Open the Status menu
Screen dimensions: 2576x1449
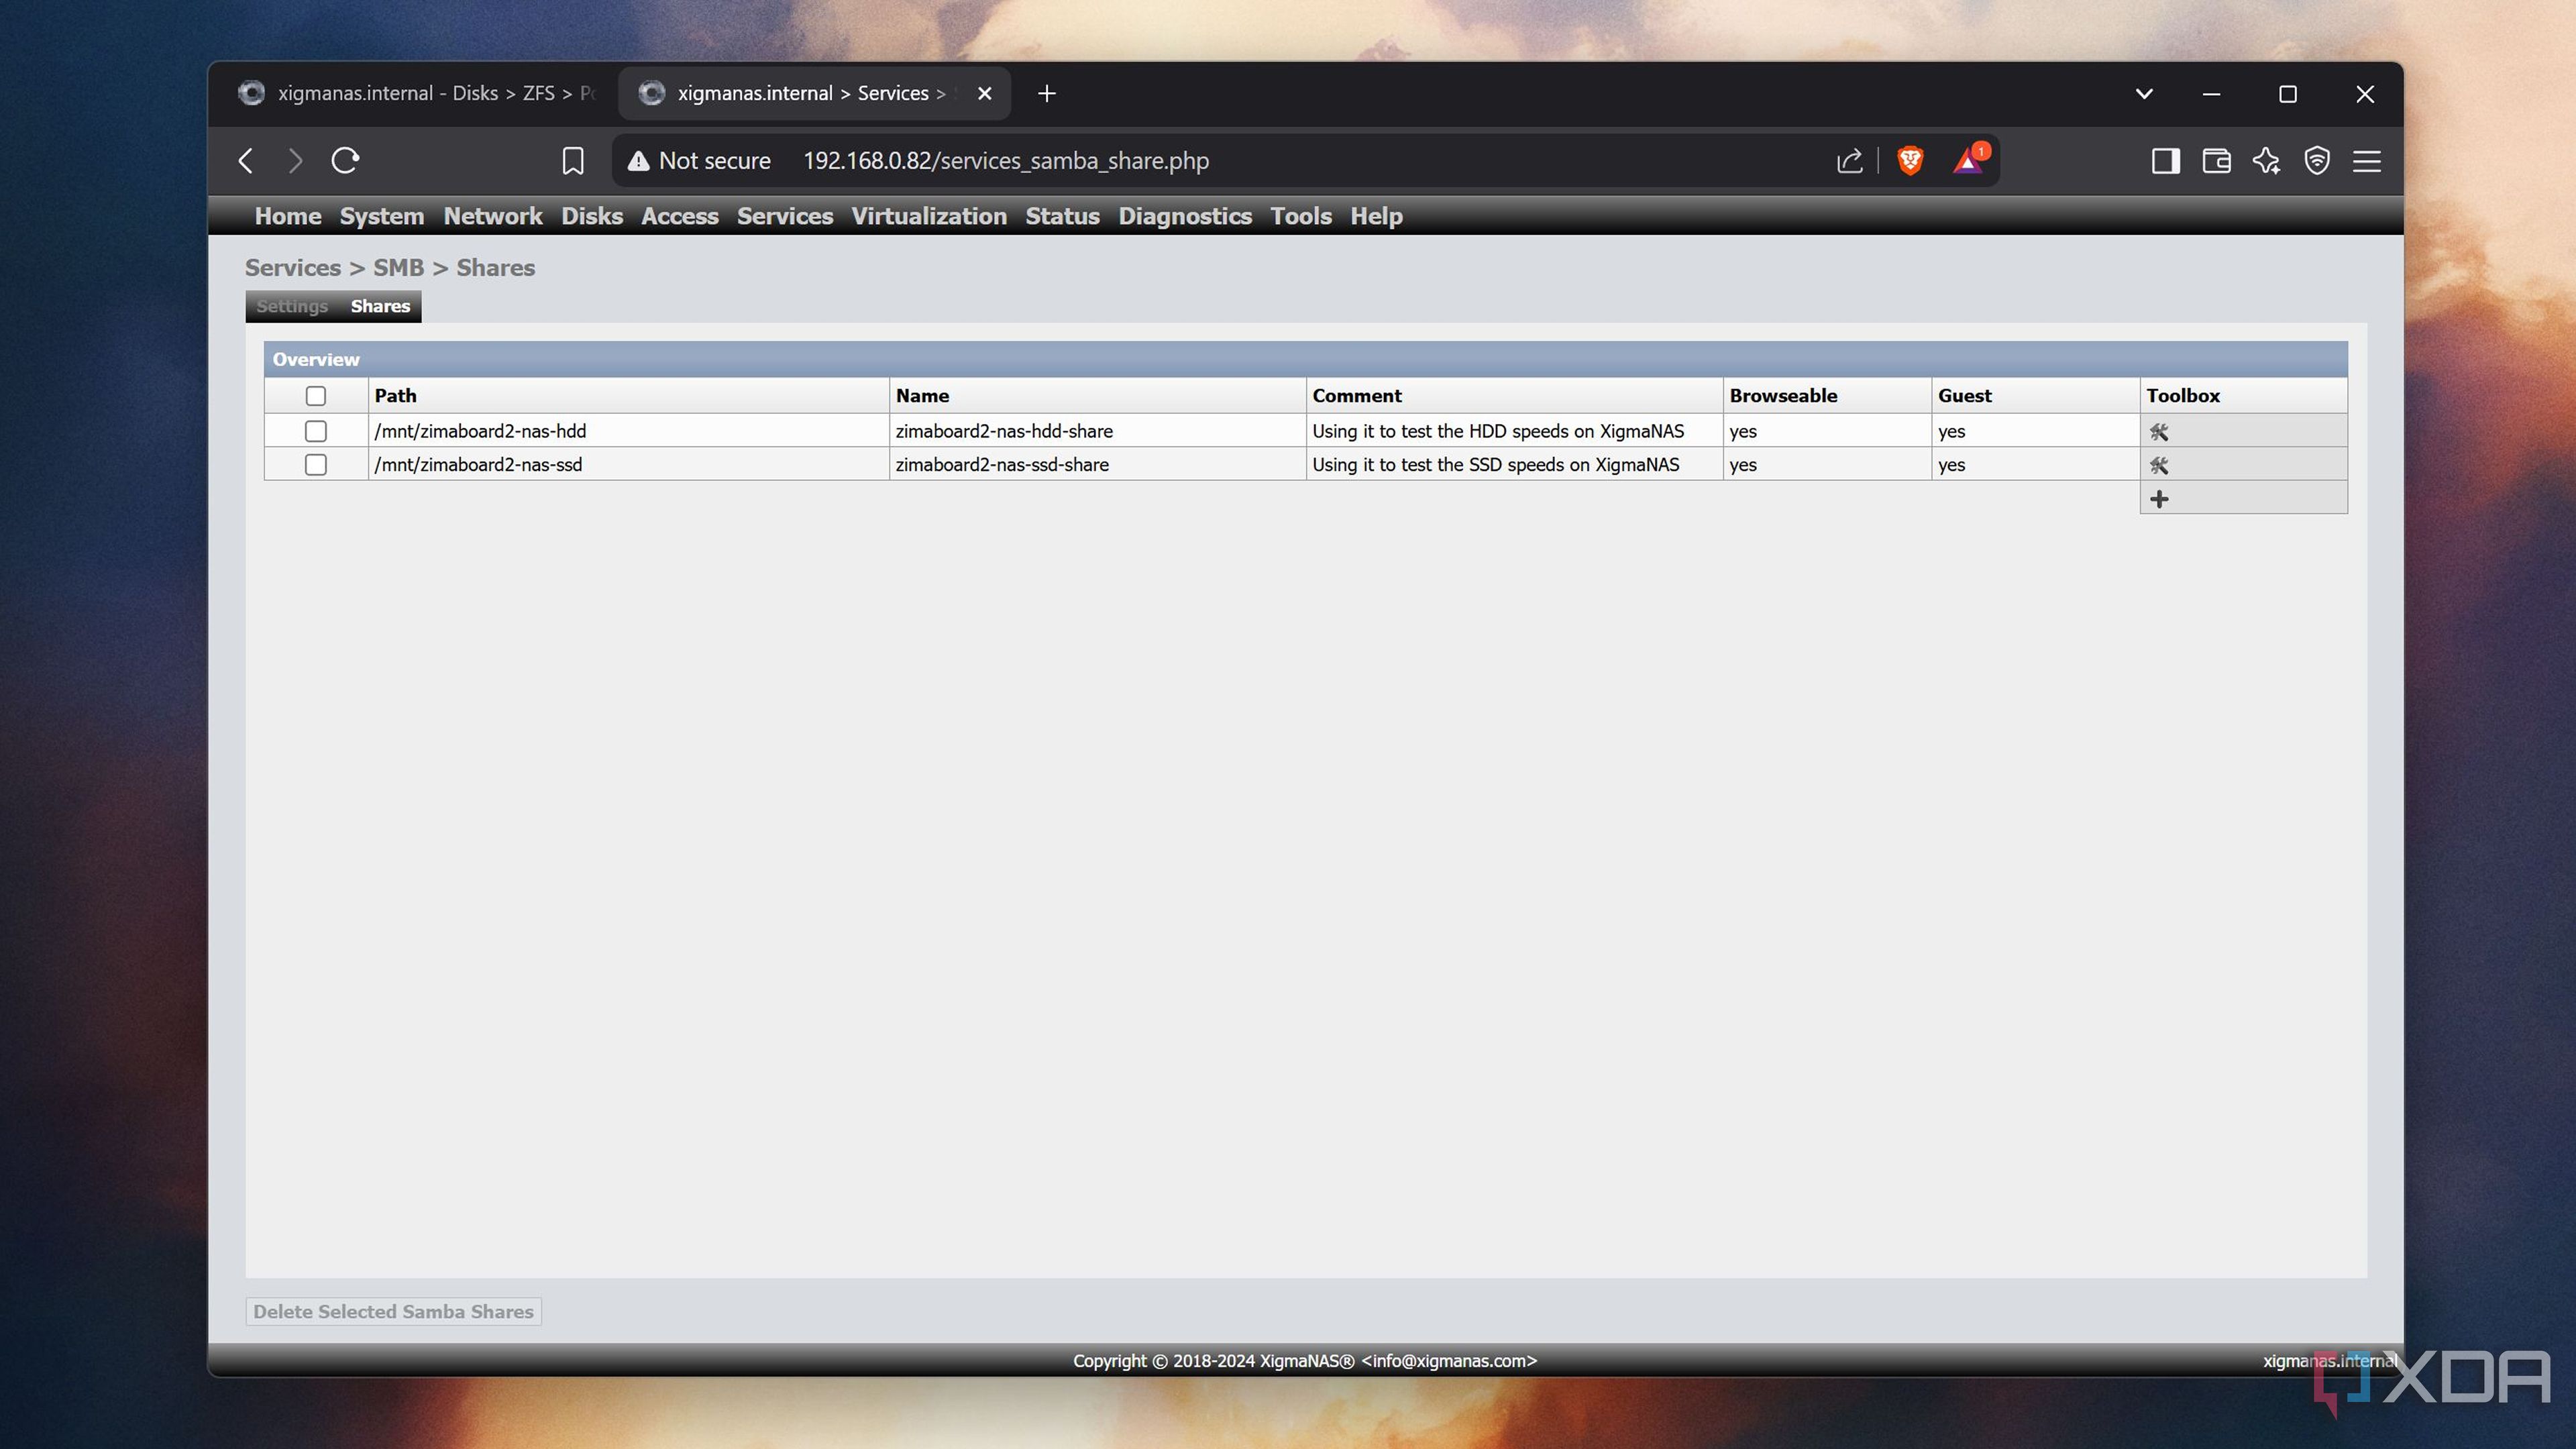(1062, 216)
